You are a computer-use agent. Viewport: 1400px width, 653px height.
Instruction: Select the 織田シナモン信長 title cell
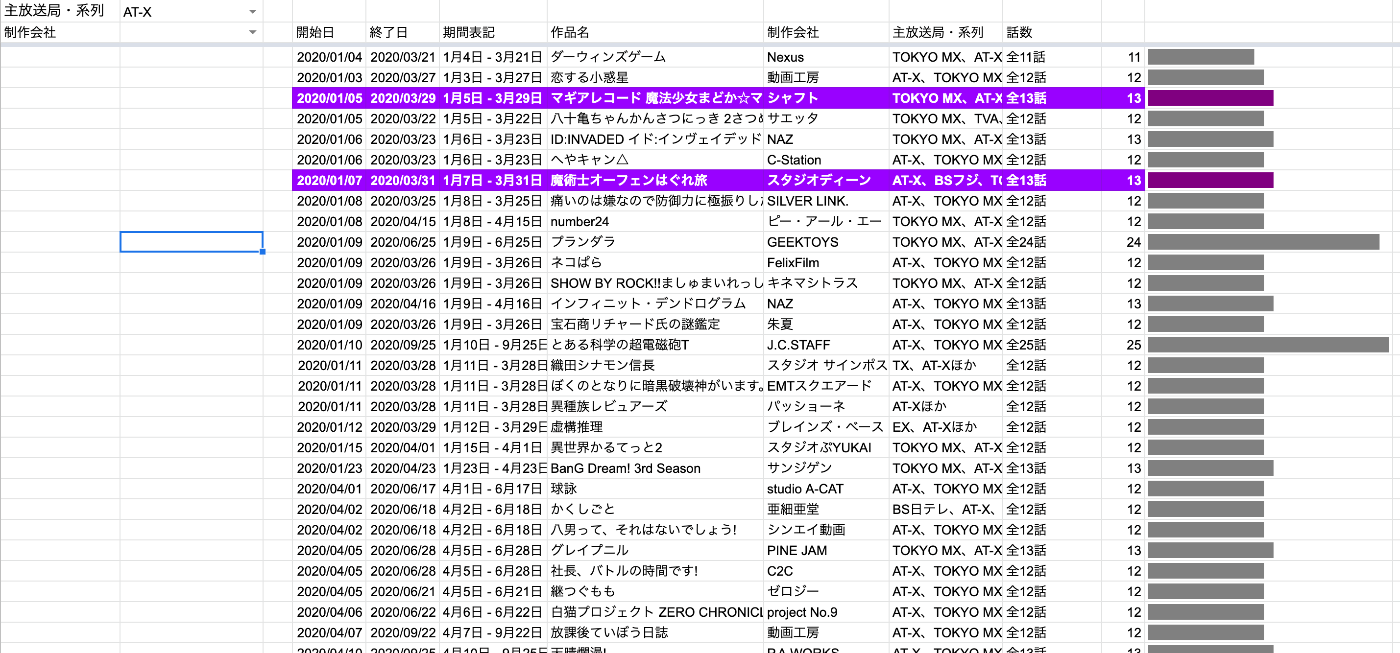655,365
